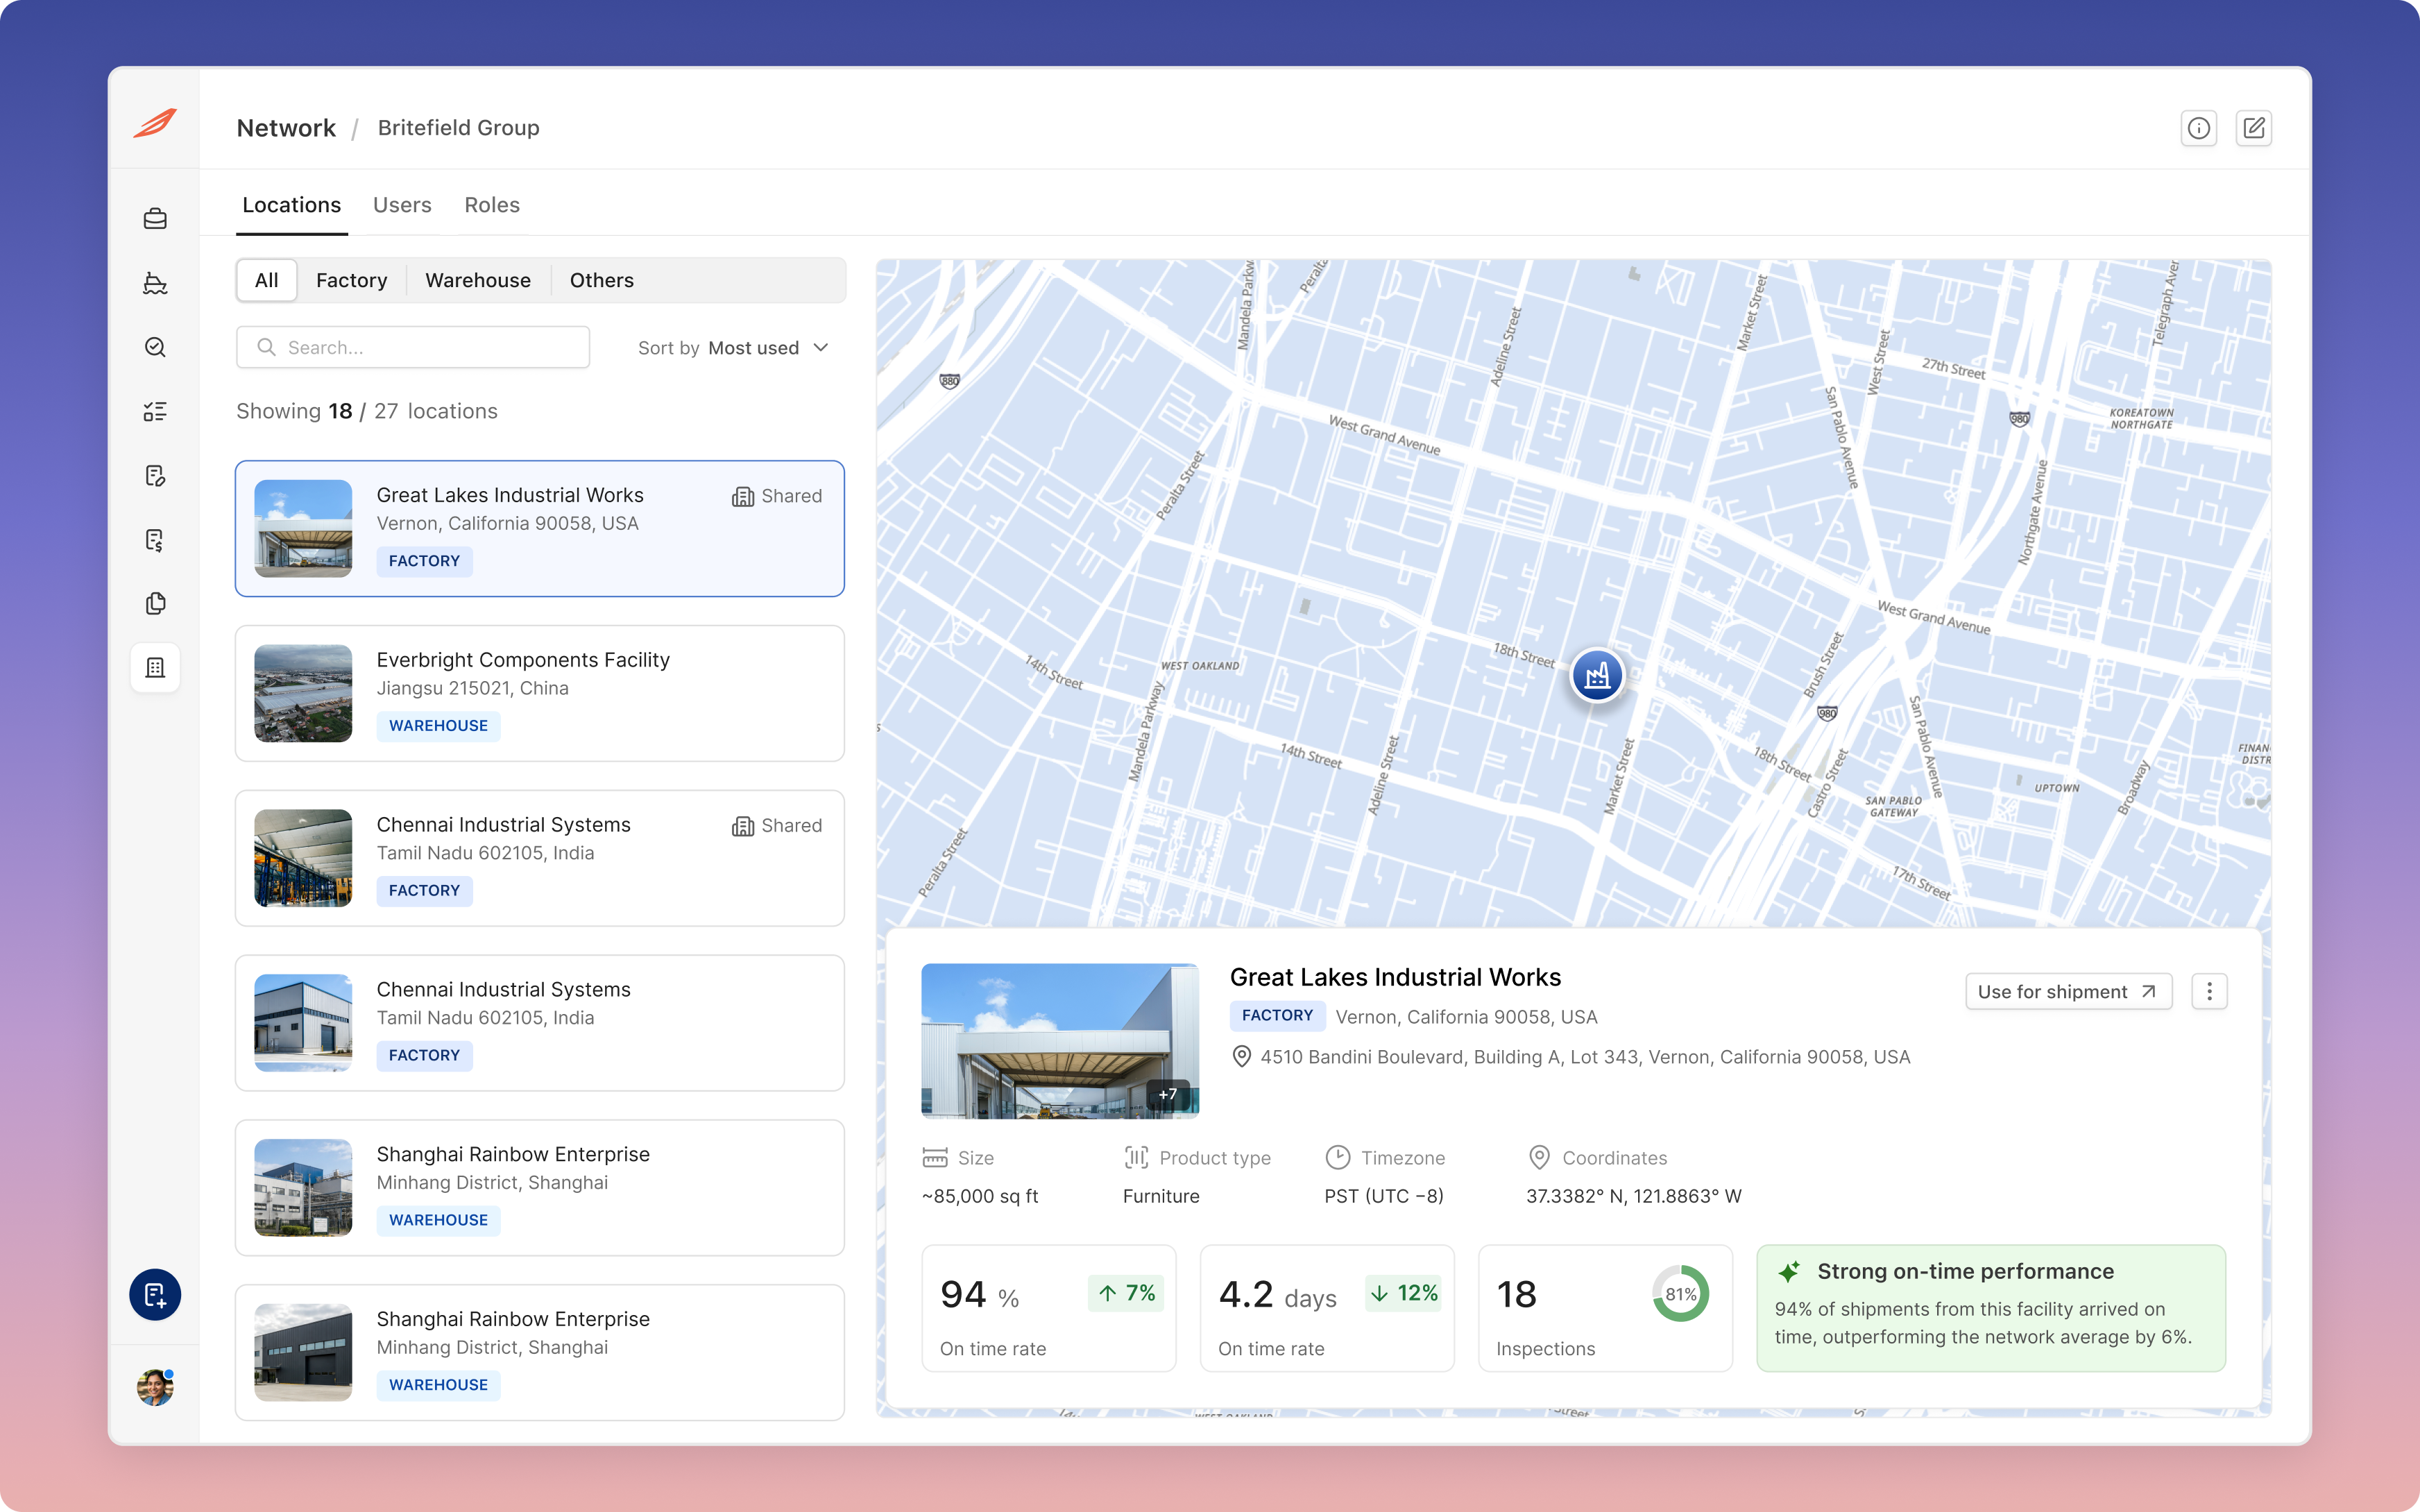Click the FACTORY tag in detail panel
This screenshot has height=1512, width=2420.
pyautogui.click(x=1277, y=1016)
